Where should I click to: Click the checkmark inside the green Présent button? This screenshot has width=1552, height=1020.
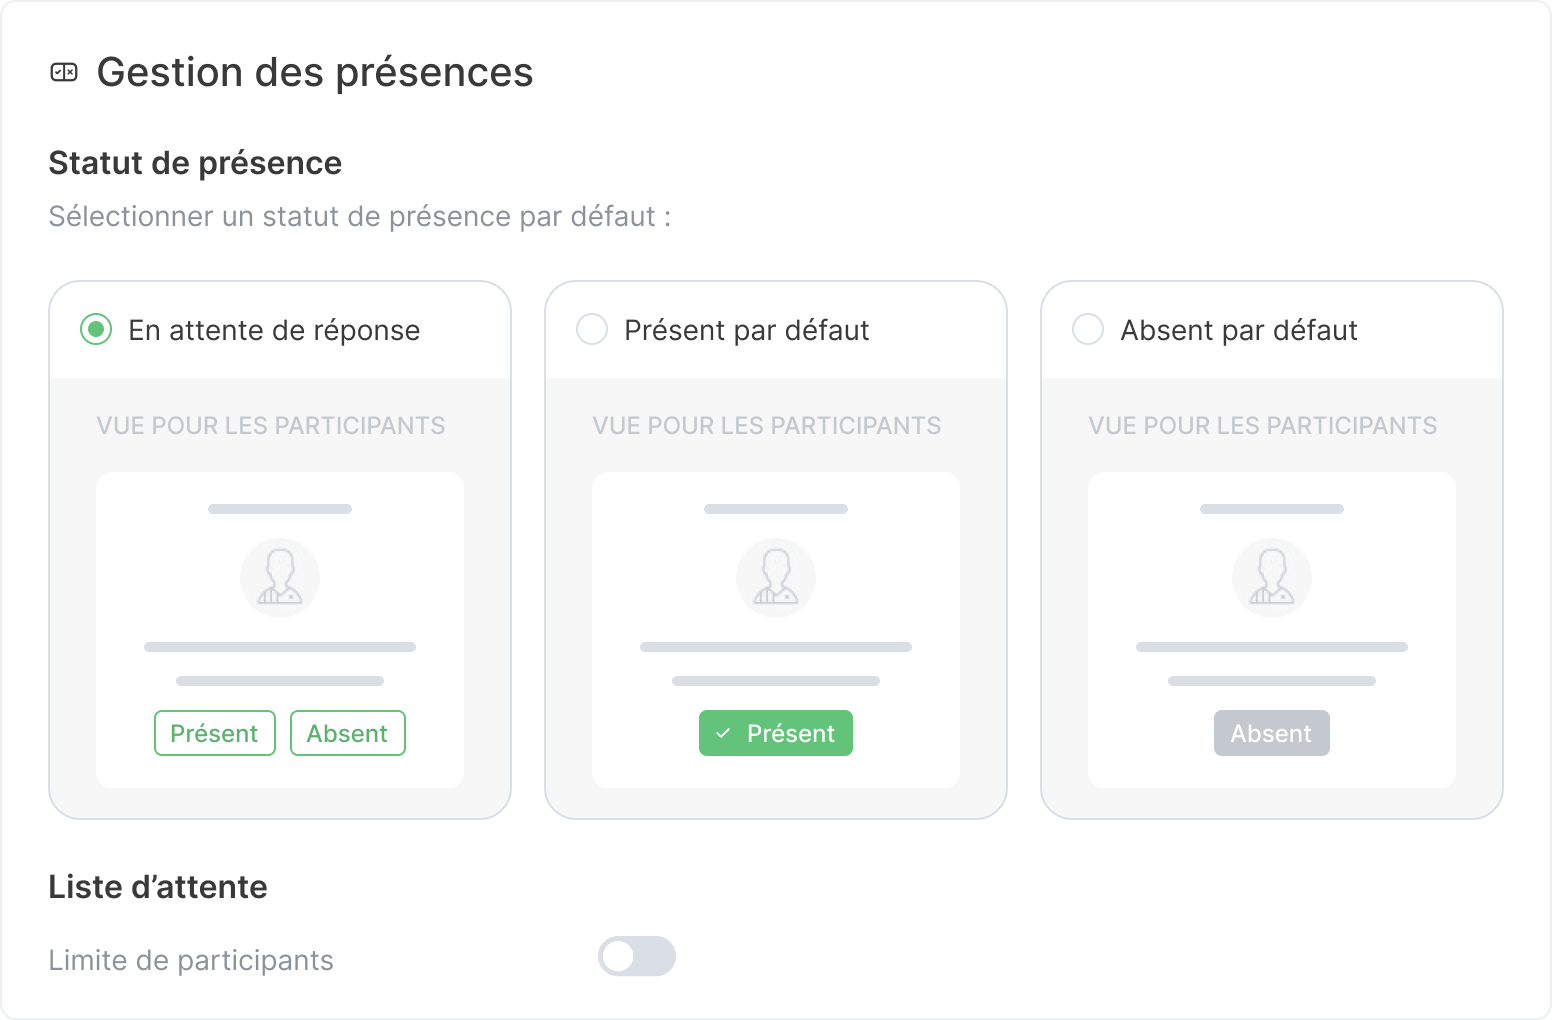721,733
